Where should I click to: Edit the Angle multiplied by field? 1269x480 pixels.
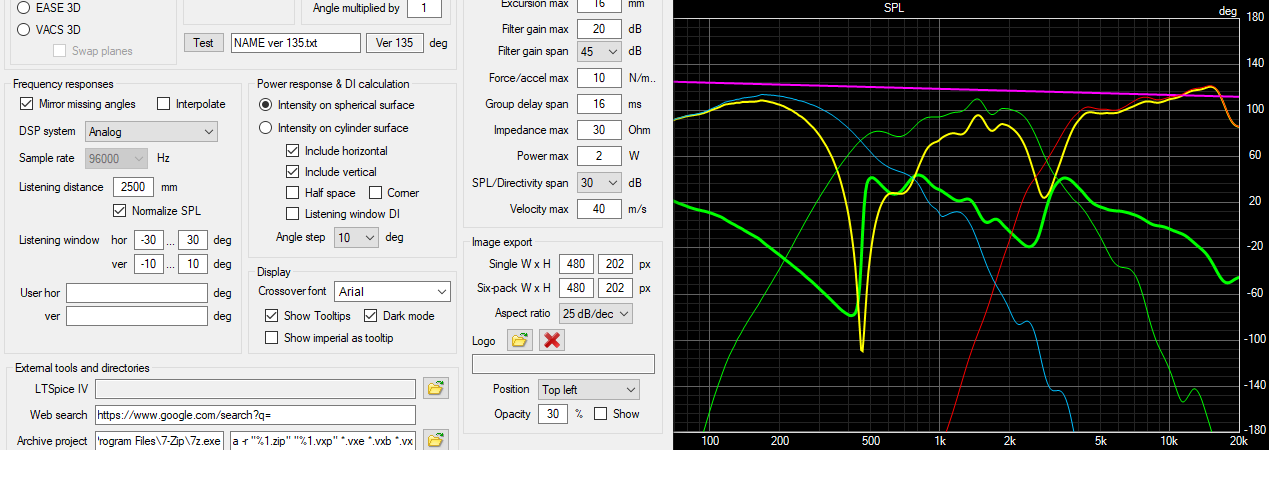pyautogui.click(x=424, y=9)
